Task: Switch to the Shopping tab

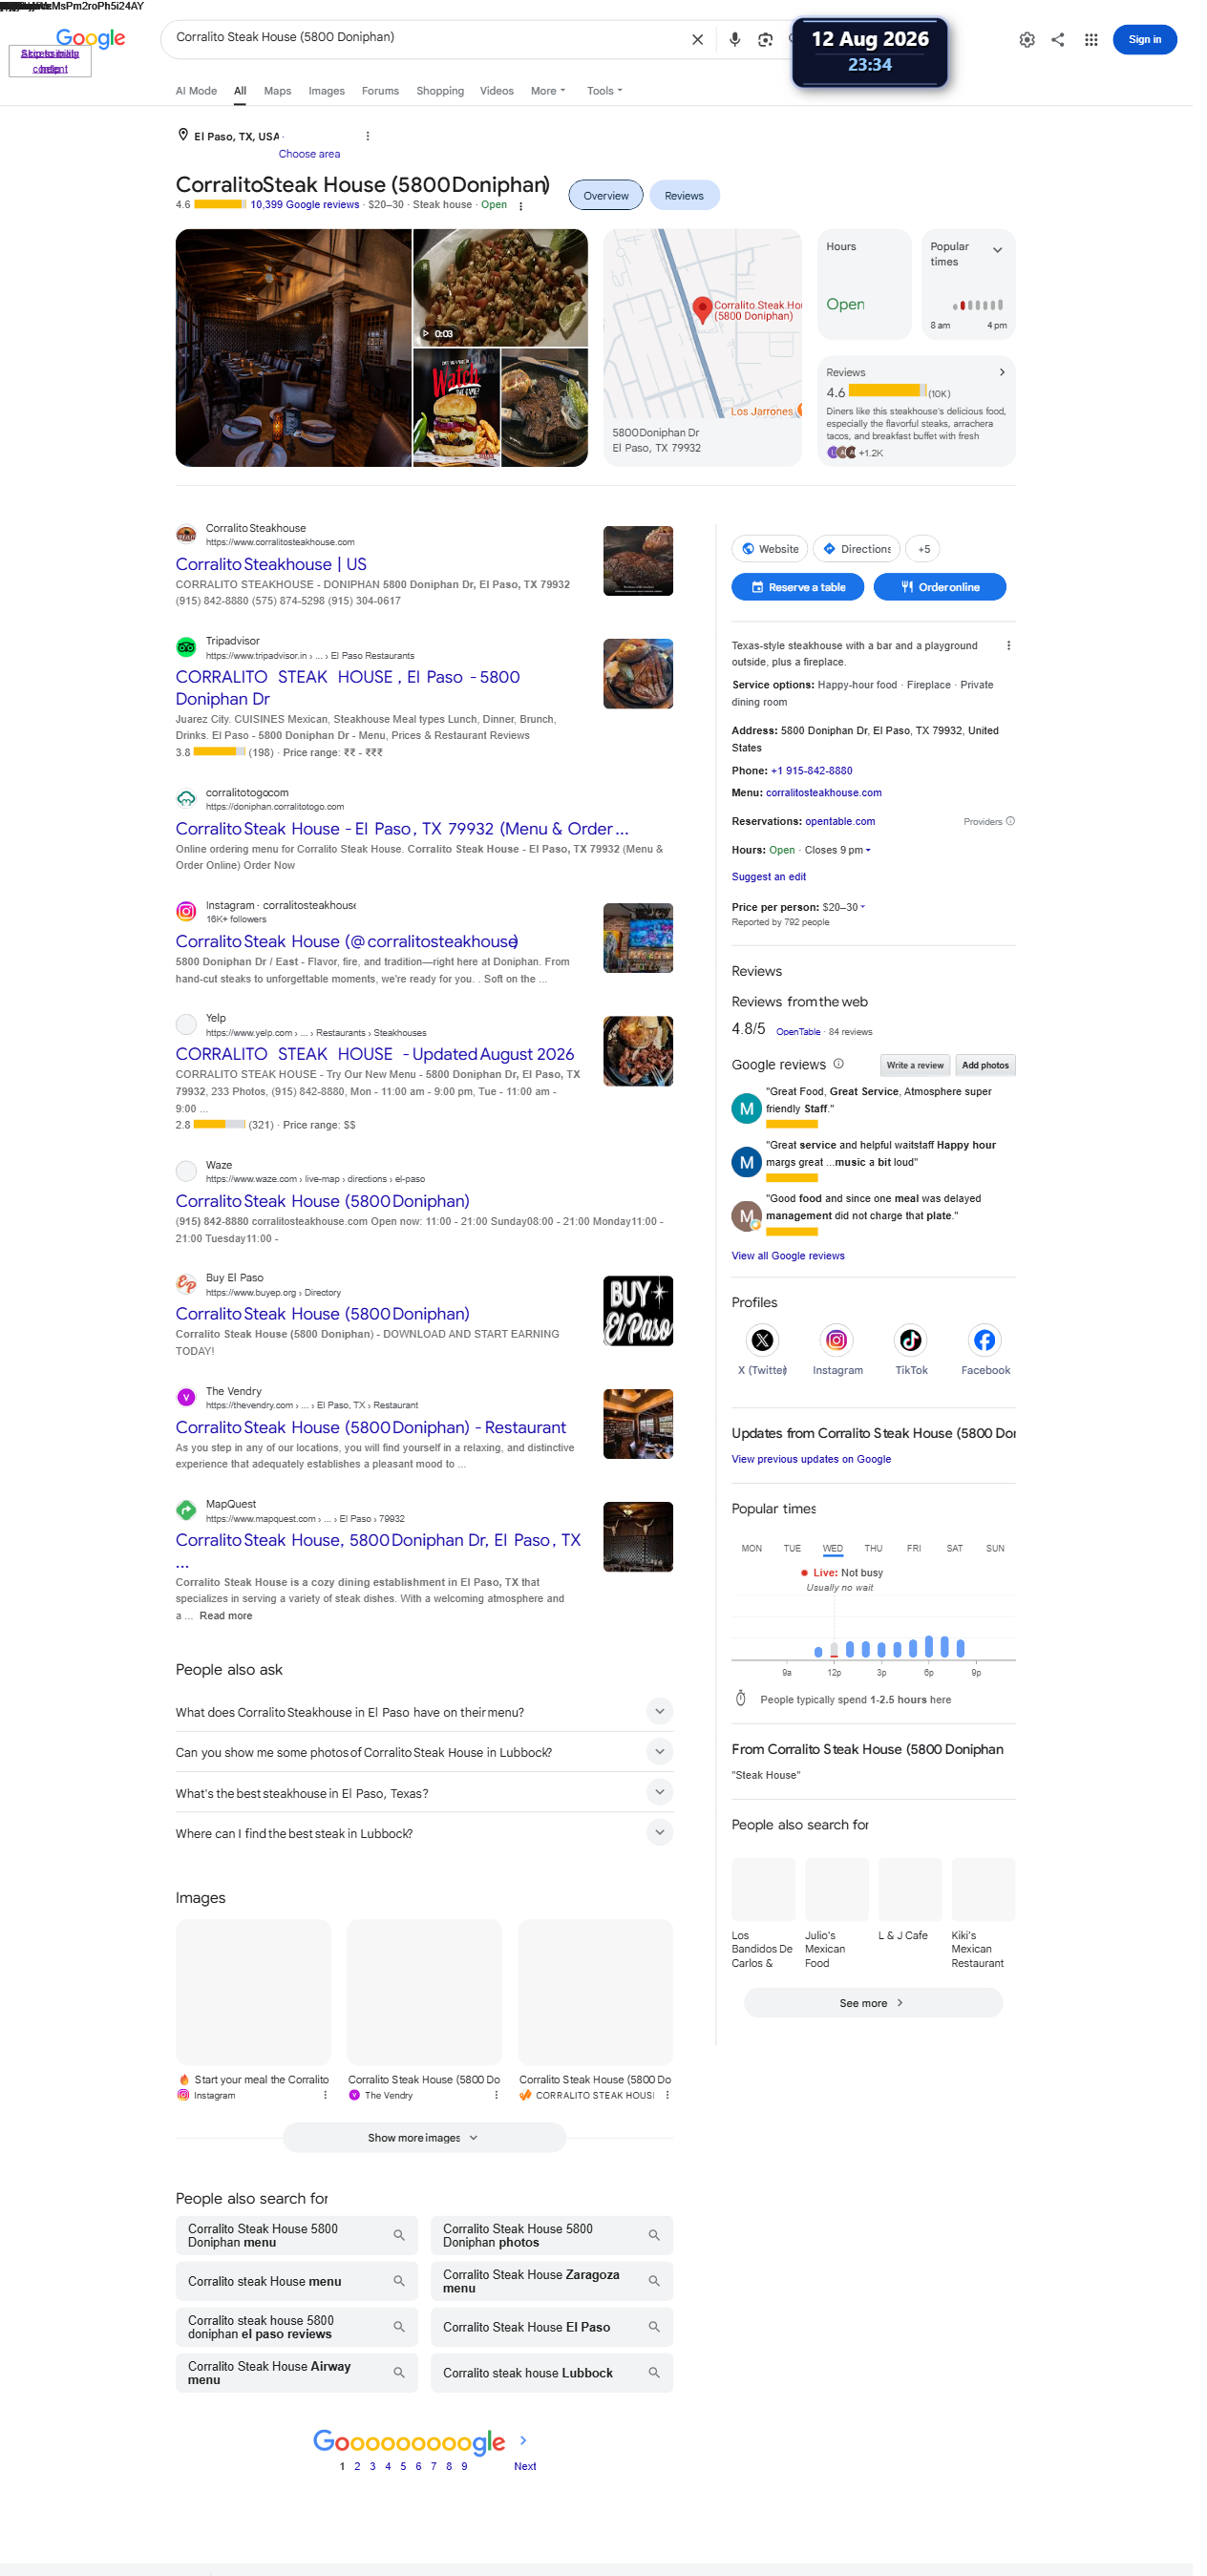Action: tap(440, 91)
